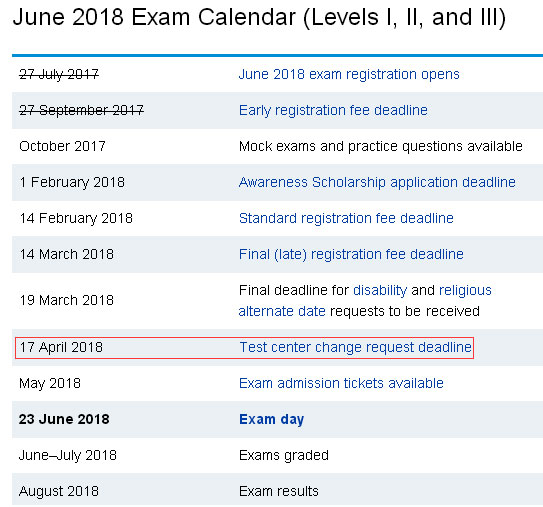Click the Exams graded row text
Screen dimensions: 543x507
click(x=284, y=455)
